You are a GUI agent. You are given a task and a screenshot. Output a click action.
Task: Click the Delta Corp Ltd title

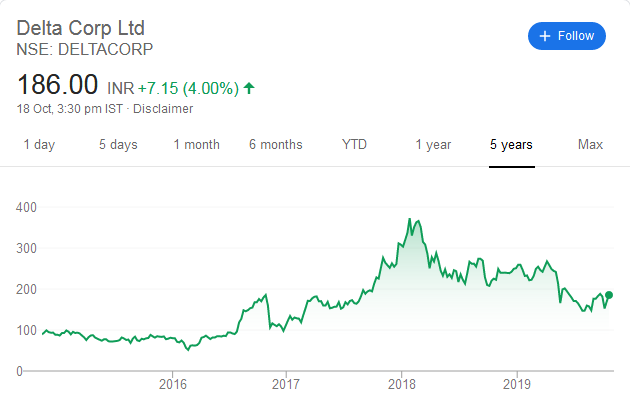(78, 28)
